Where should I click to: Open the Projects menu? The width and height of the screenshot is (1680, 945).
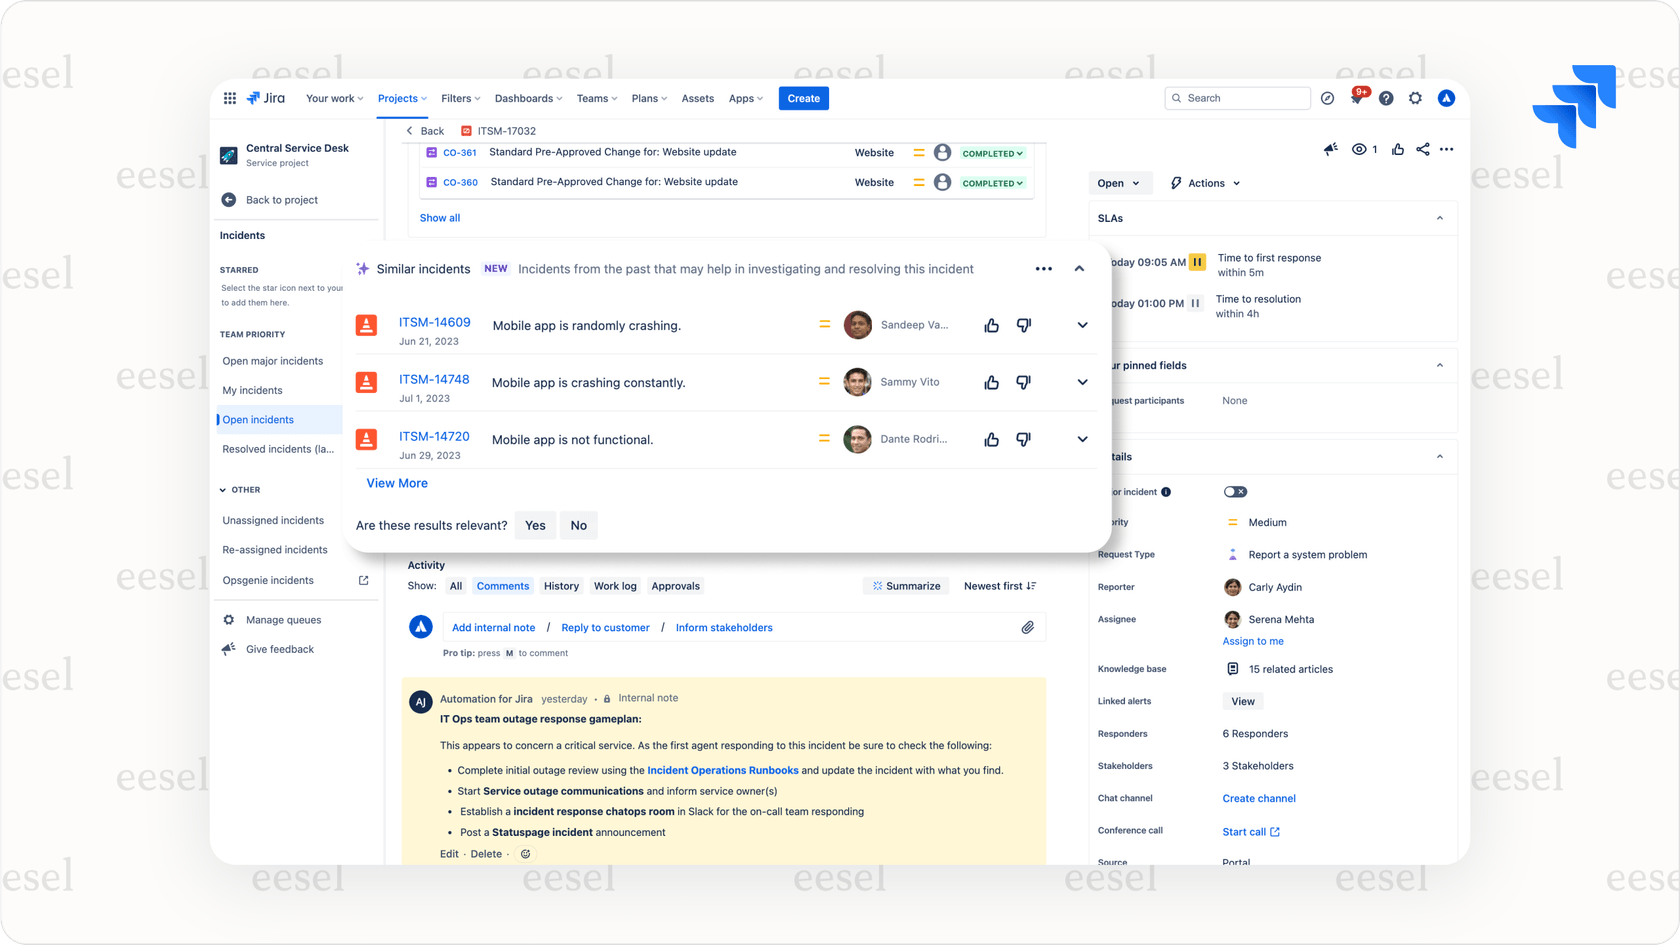tap(401, 98)
